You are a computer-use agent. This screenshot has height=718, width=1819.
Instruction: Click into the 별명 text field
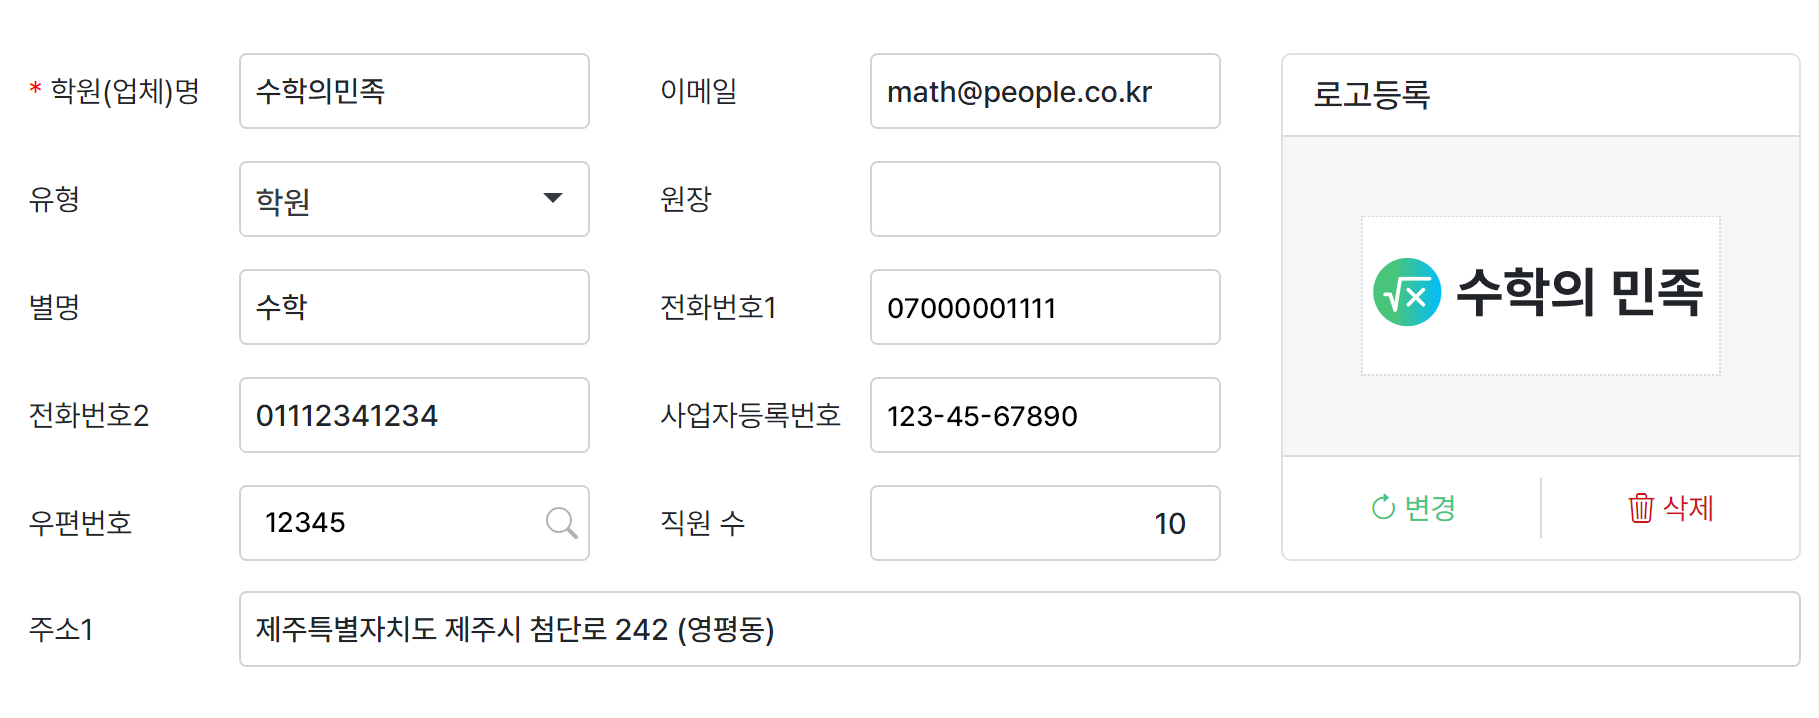pos(414,307)
